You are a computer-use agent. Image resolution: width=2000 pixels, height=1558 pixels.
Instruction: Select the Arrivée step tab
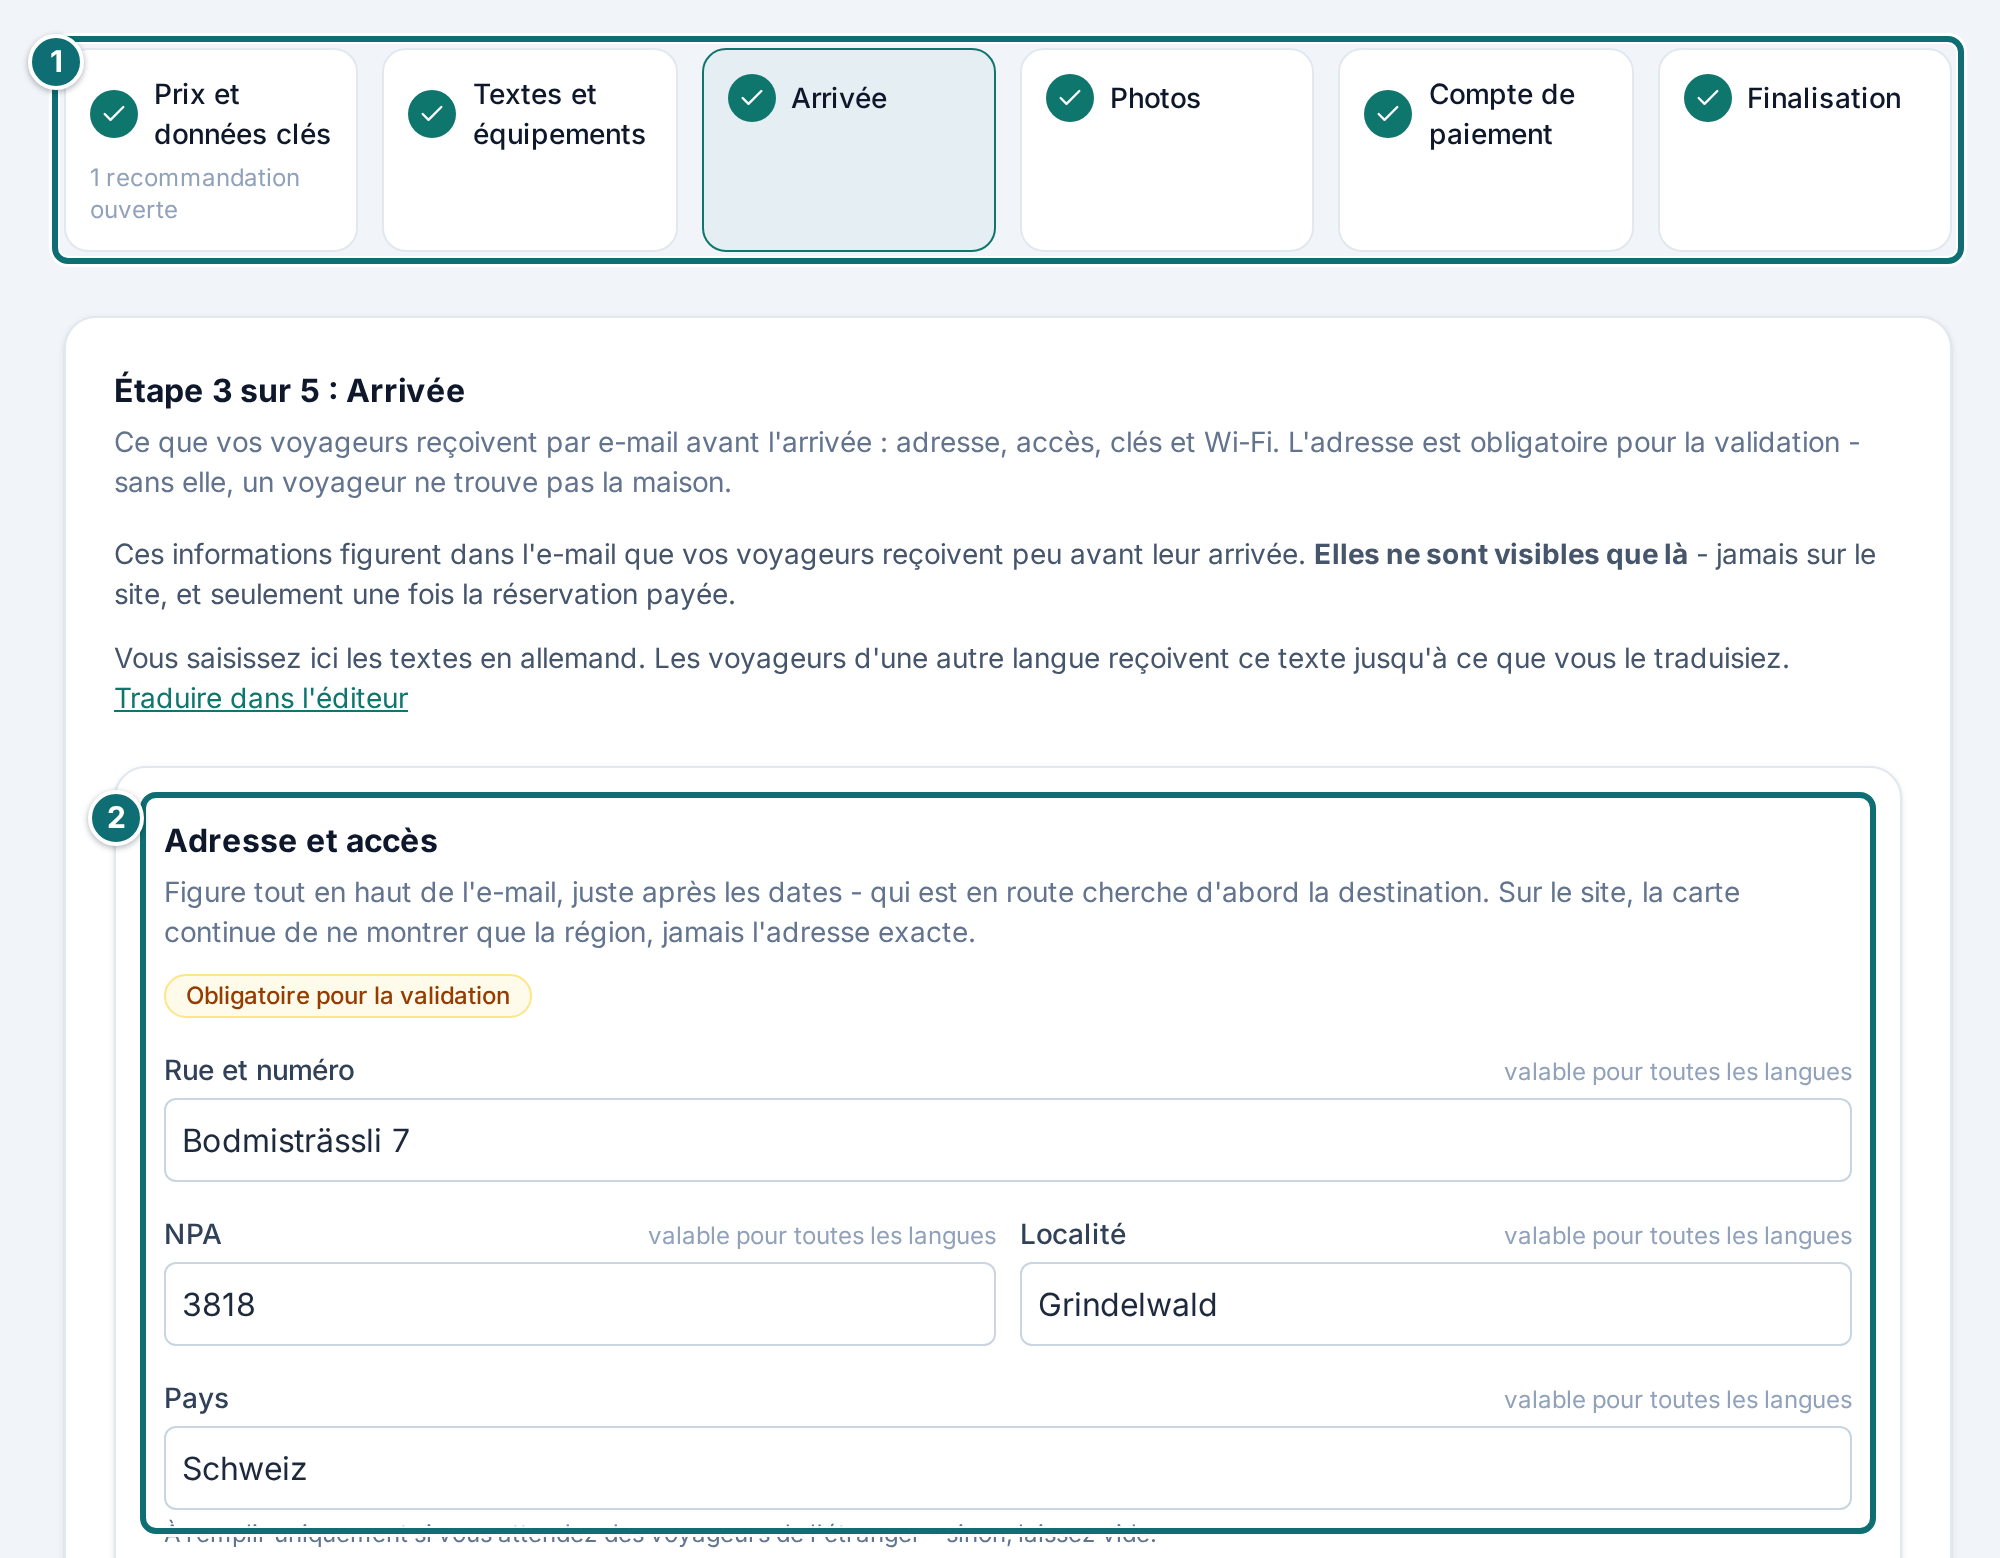(x=849, y=150)
